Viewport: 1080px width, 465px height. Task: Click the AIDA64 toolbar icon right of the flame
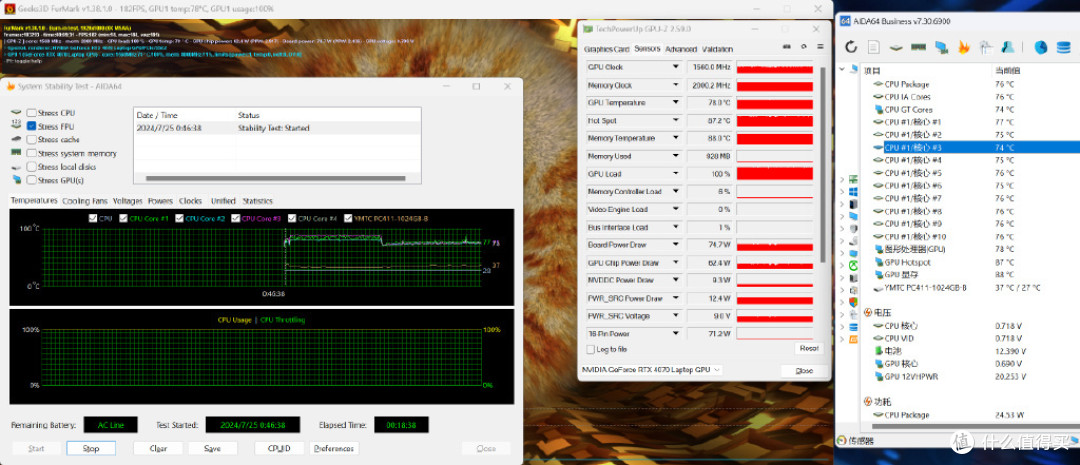pos(986,47)
